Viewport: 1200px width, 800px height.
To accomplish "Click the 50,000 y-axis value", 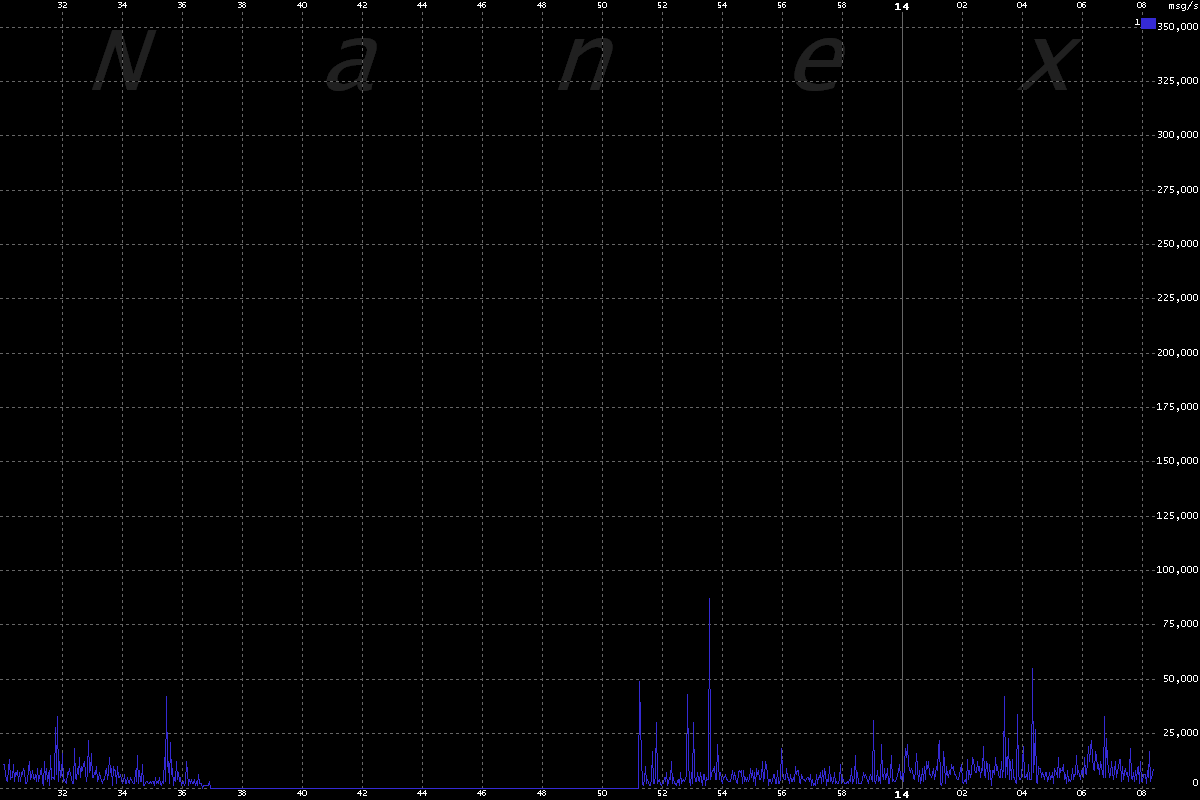I will pyautogui.click(x=1180, y=679).
